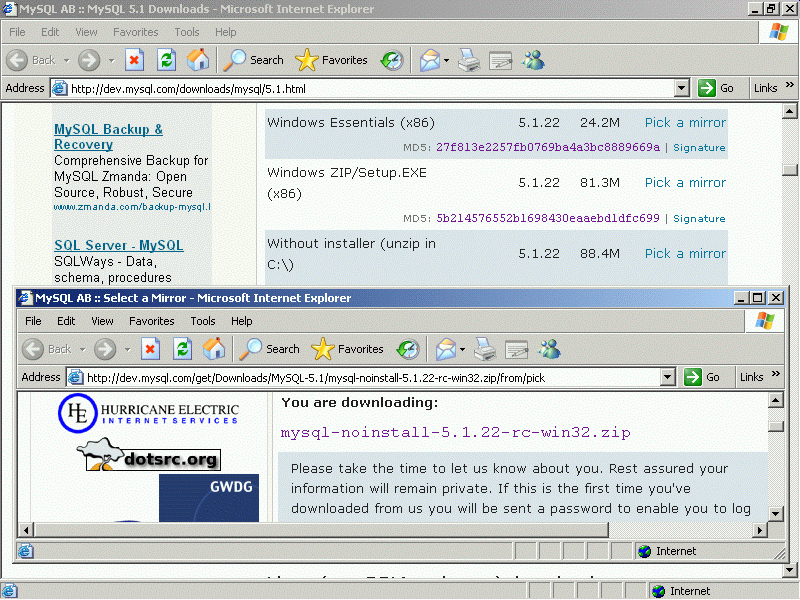800x600 pixels.
Task: Click Back arrow in Select a Mirror window
Action: pyautogui.click(x=33, y=349)
